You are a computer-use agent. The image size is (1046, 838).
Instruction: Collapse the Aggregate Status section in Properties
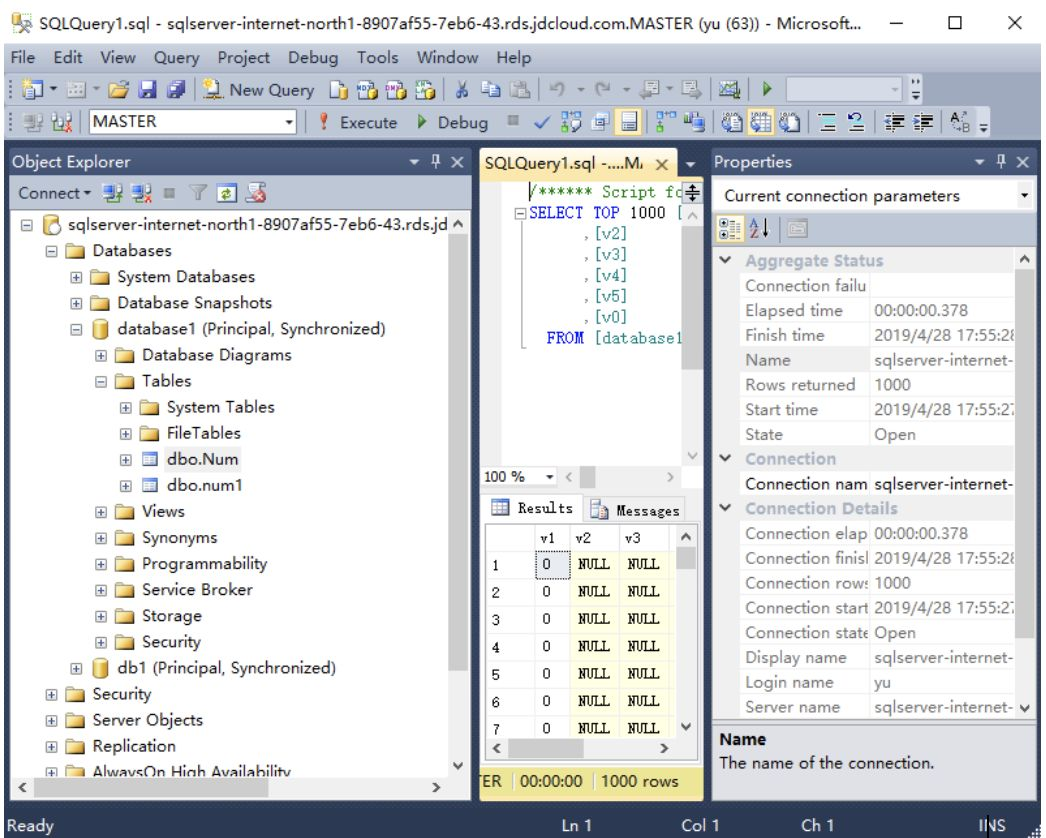click(726, 260)
